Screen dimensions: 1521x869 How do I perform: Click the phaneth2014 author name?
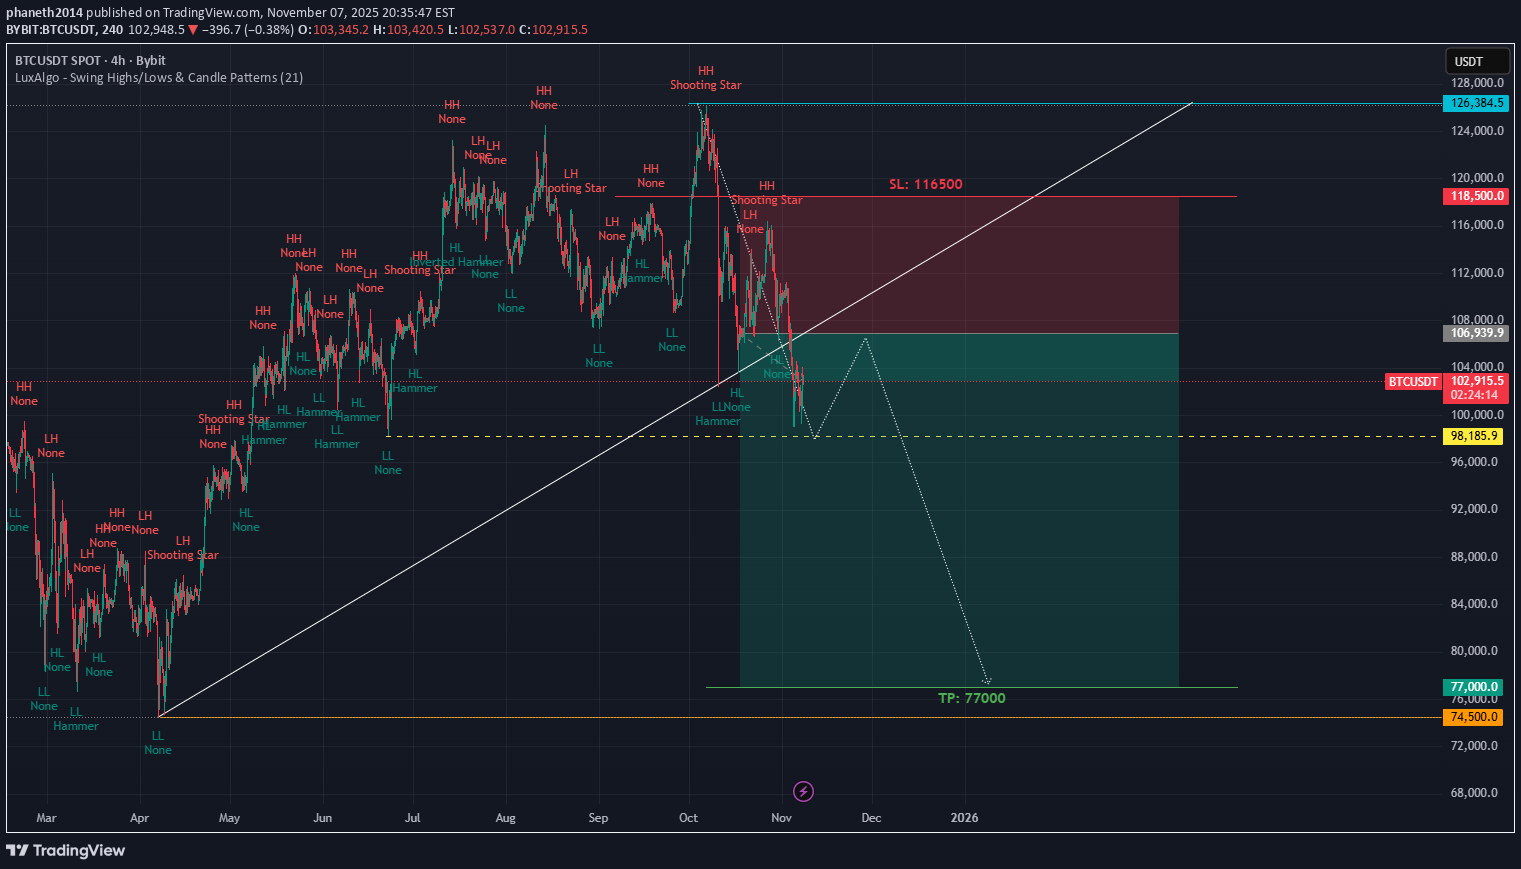click(44, 13)
